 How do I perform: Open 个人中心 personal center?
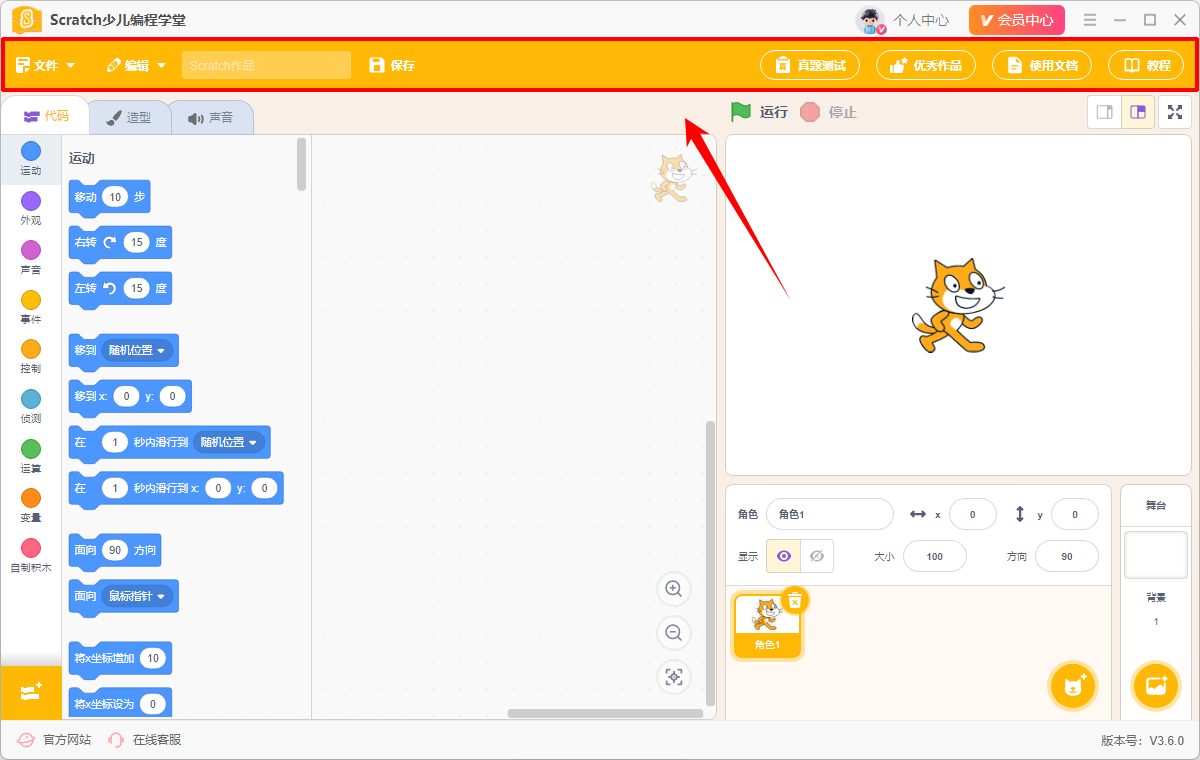coord(903,20)
